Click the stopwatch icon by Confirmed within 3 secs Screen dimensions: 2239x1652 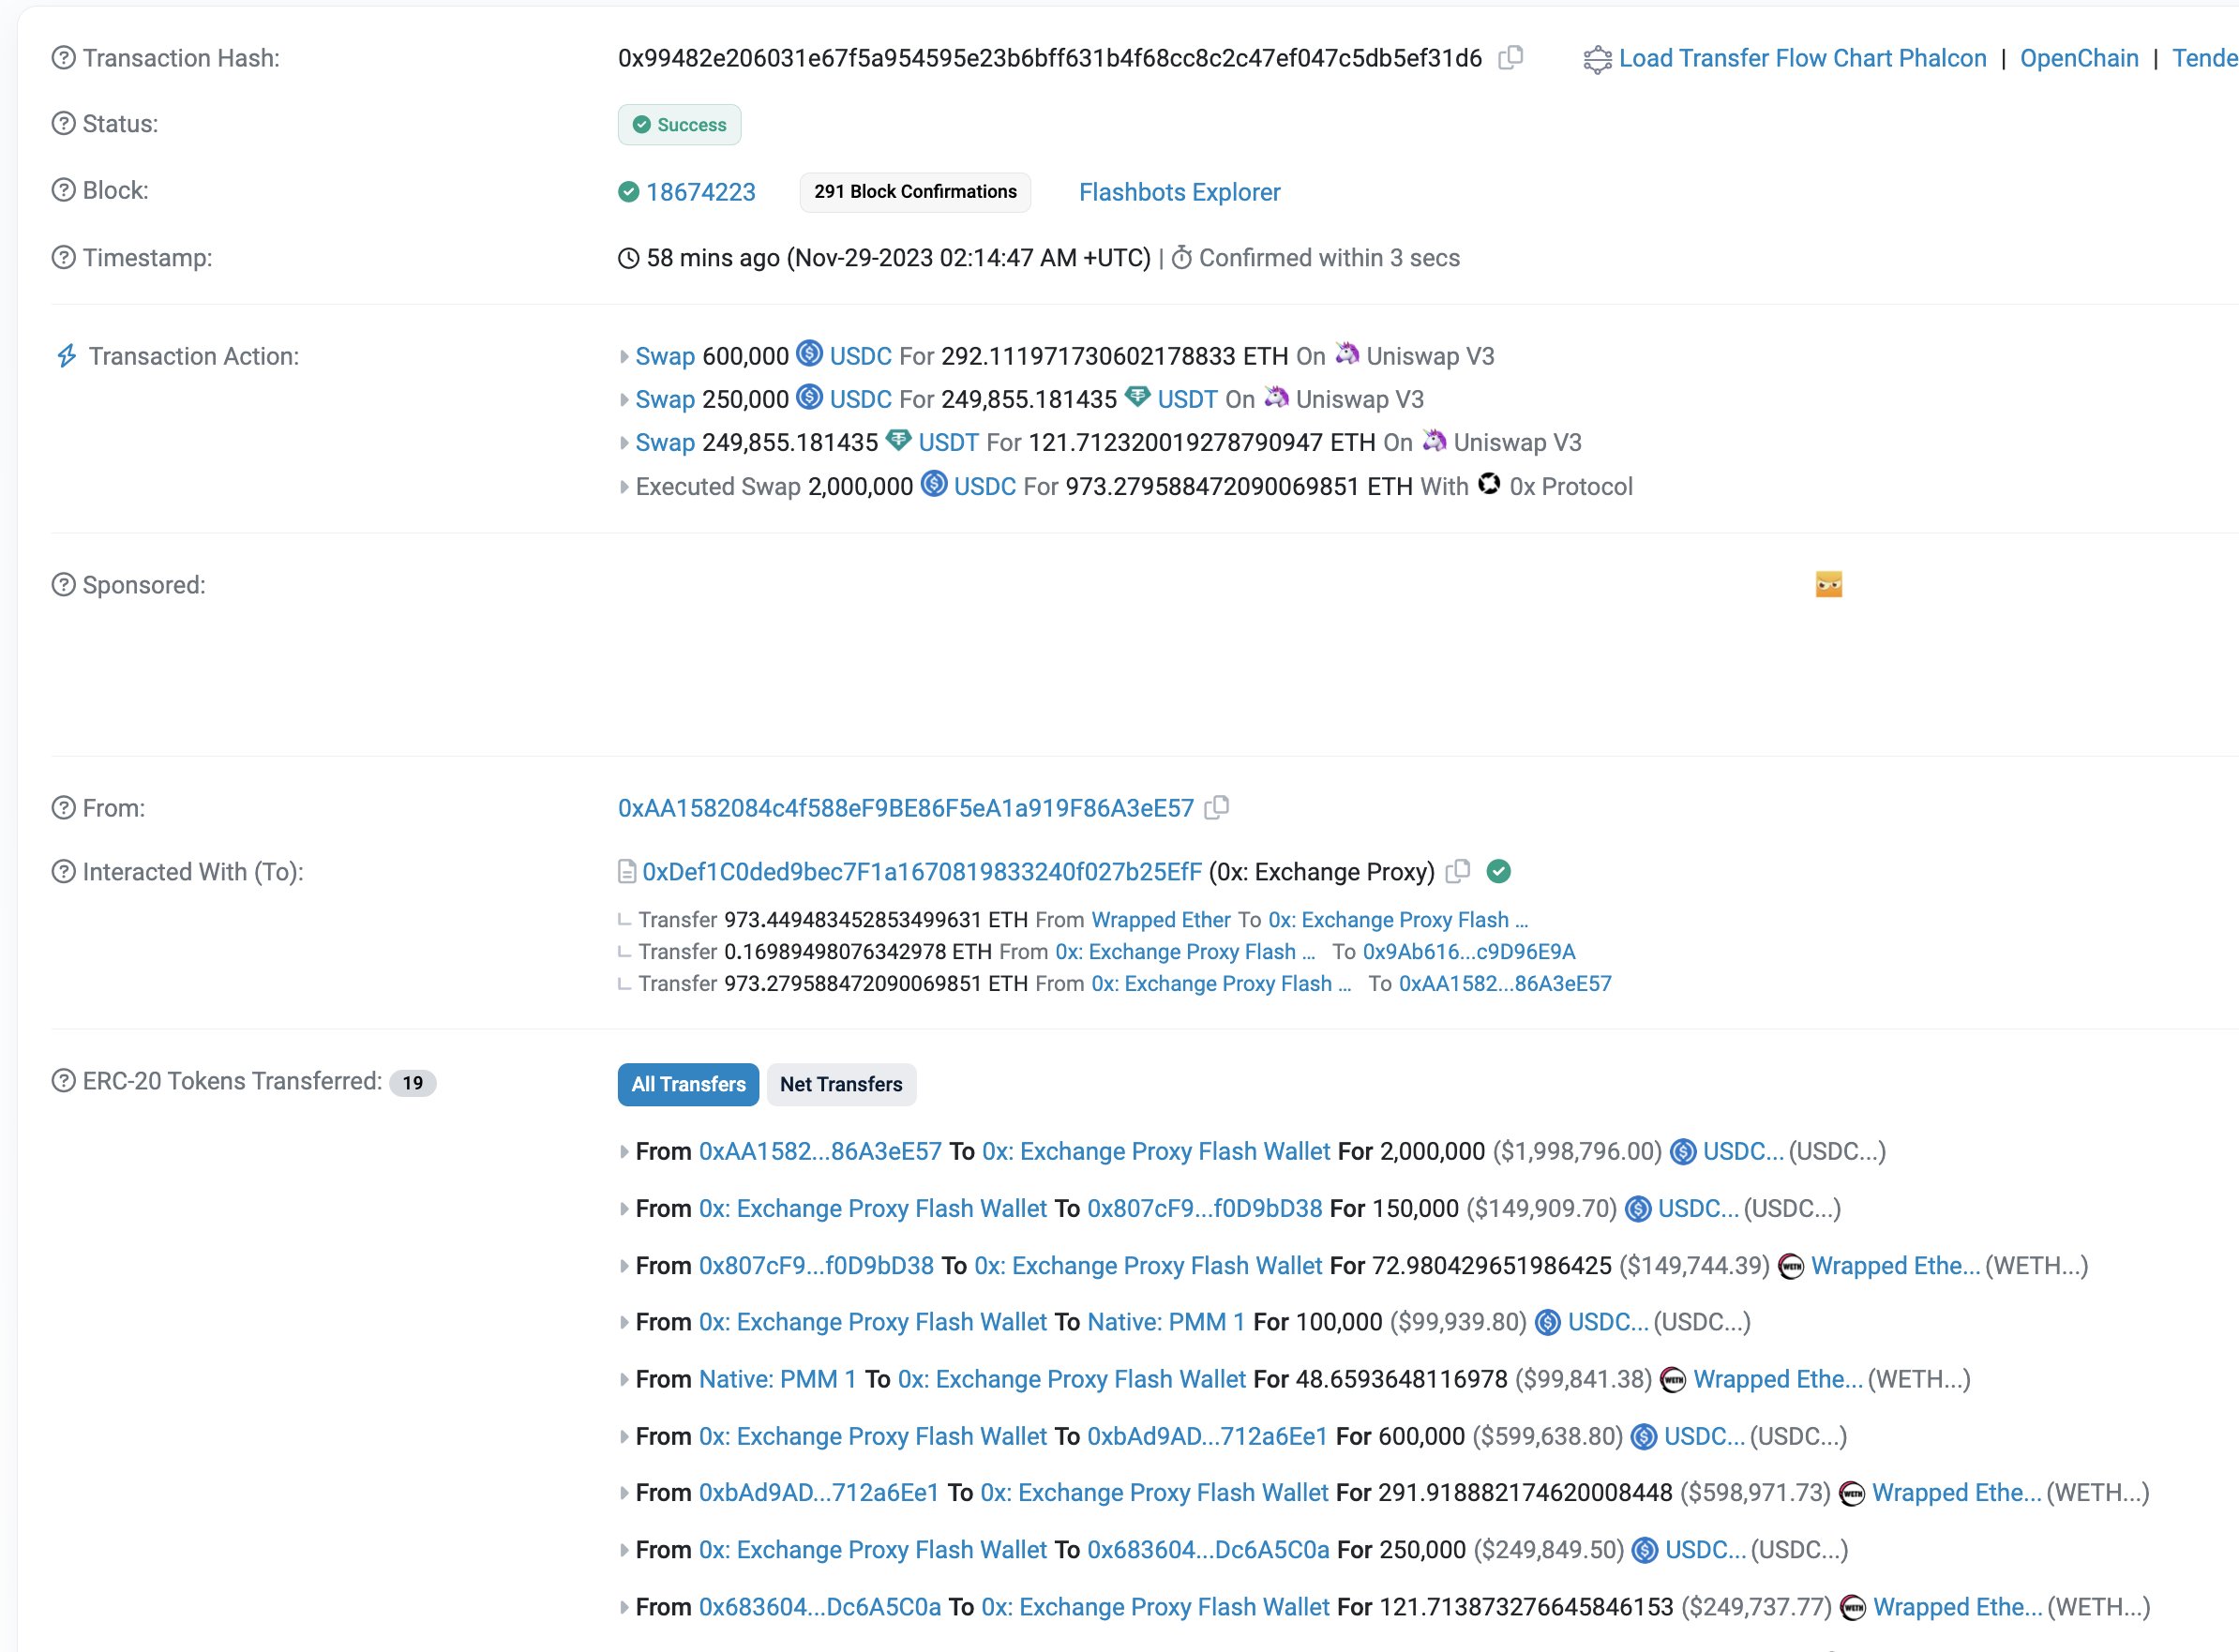click(x=1181, y=258)
